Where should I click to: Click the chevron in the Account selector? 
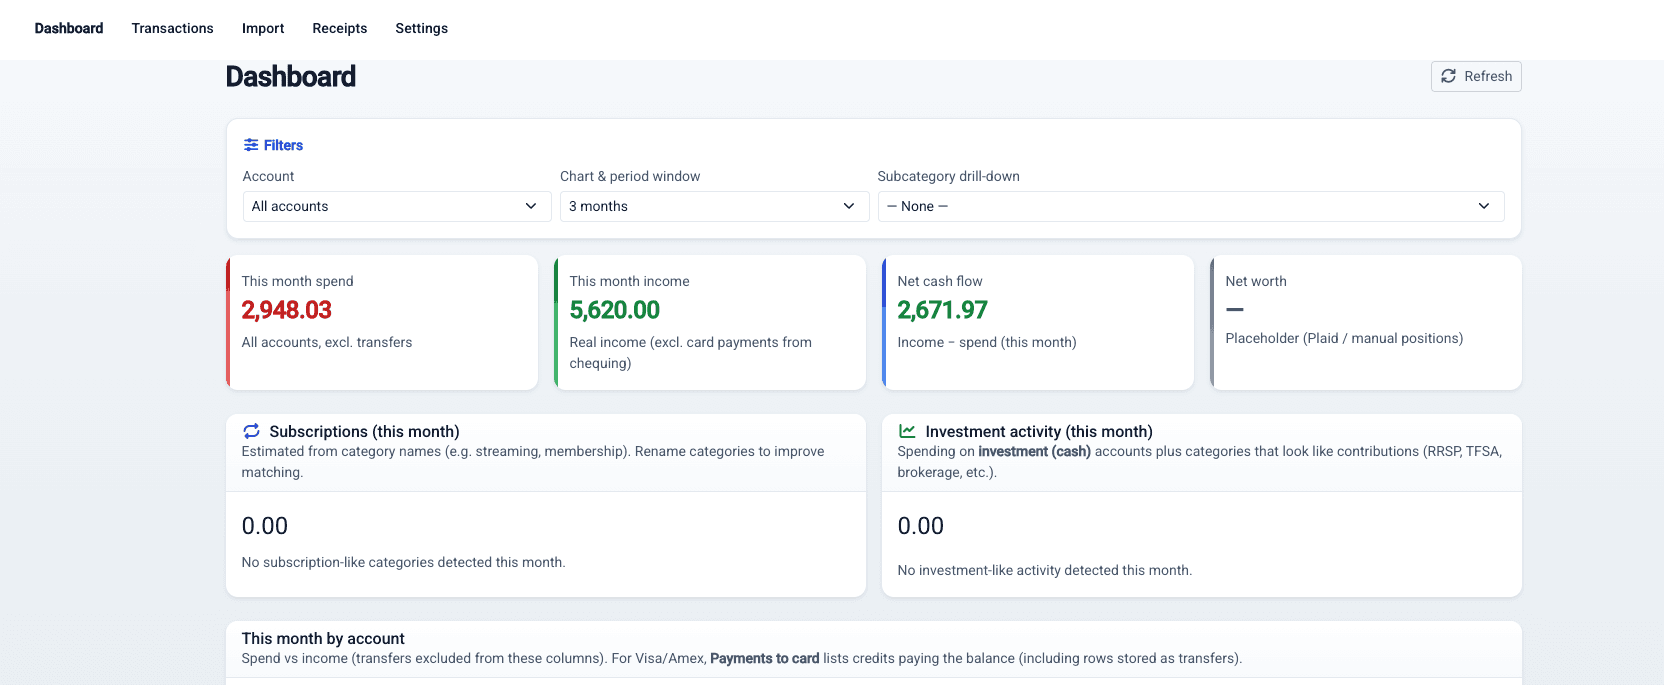[531, 206]
